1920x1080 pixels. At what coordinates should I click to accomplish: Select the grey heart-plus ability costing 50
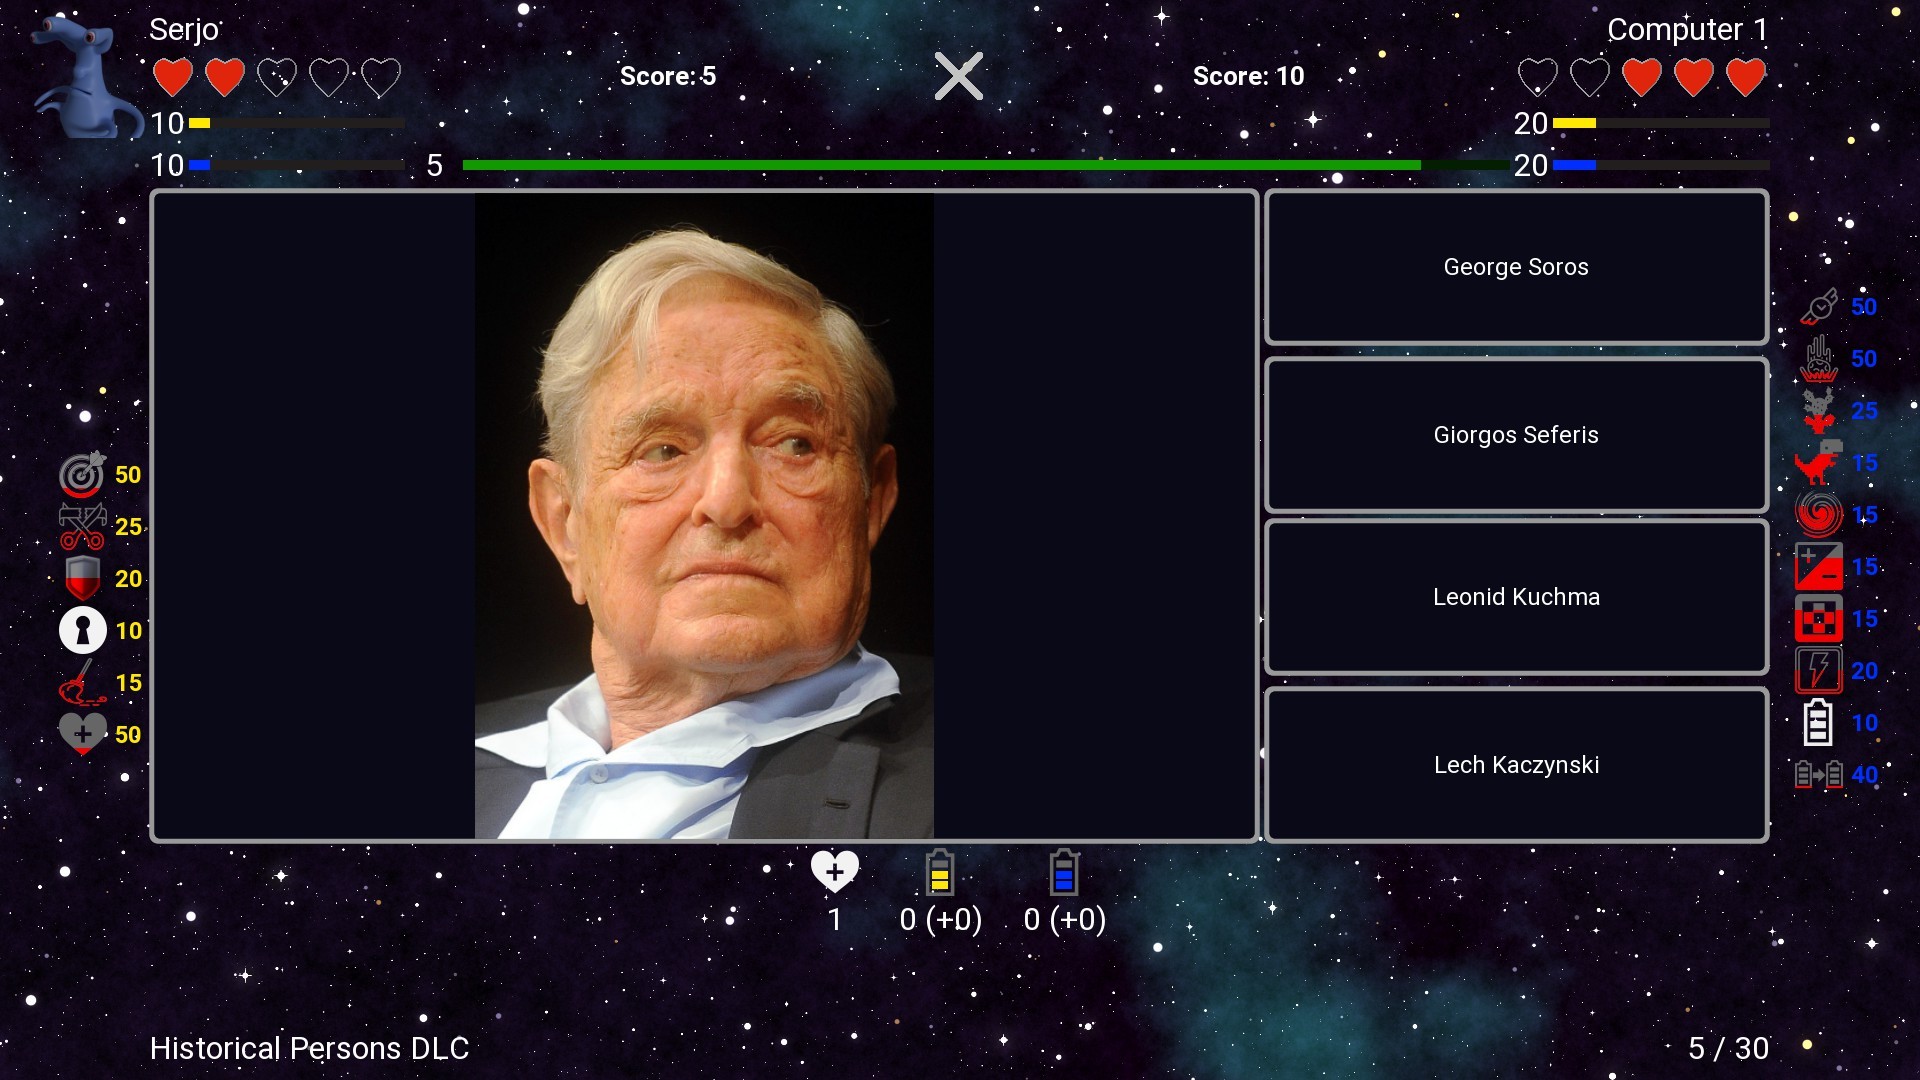(82, 734)
